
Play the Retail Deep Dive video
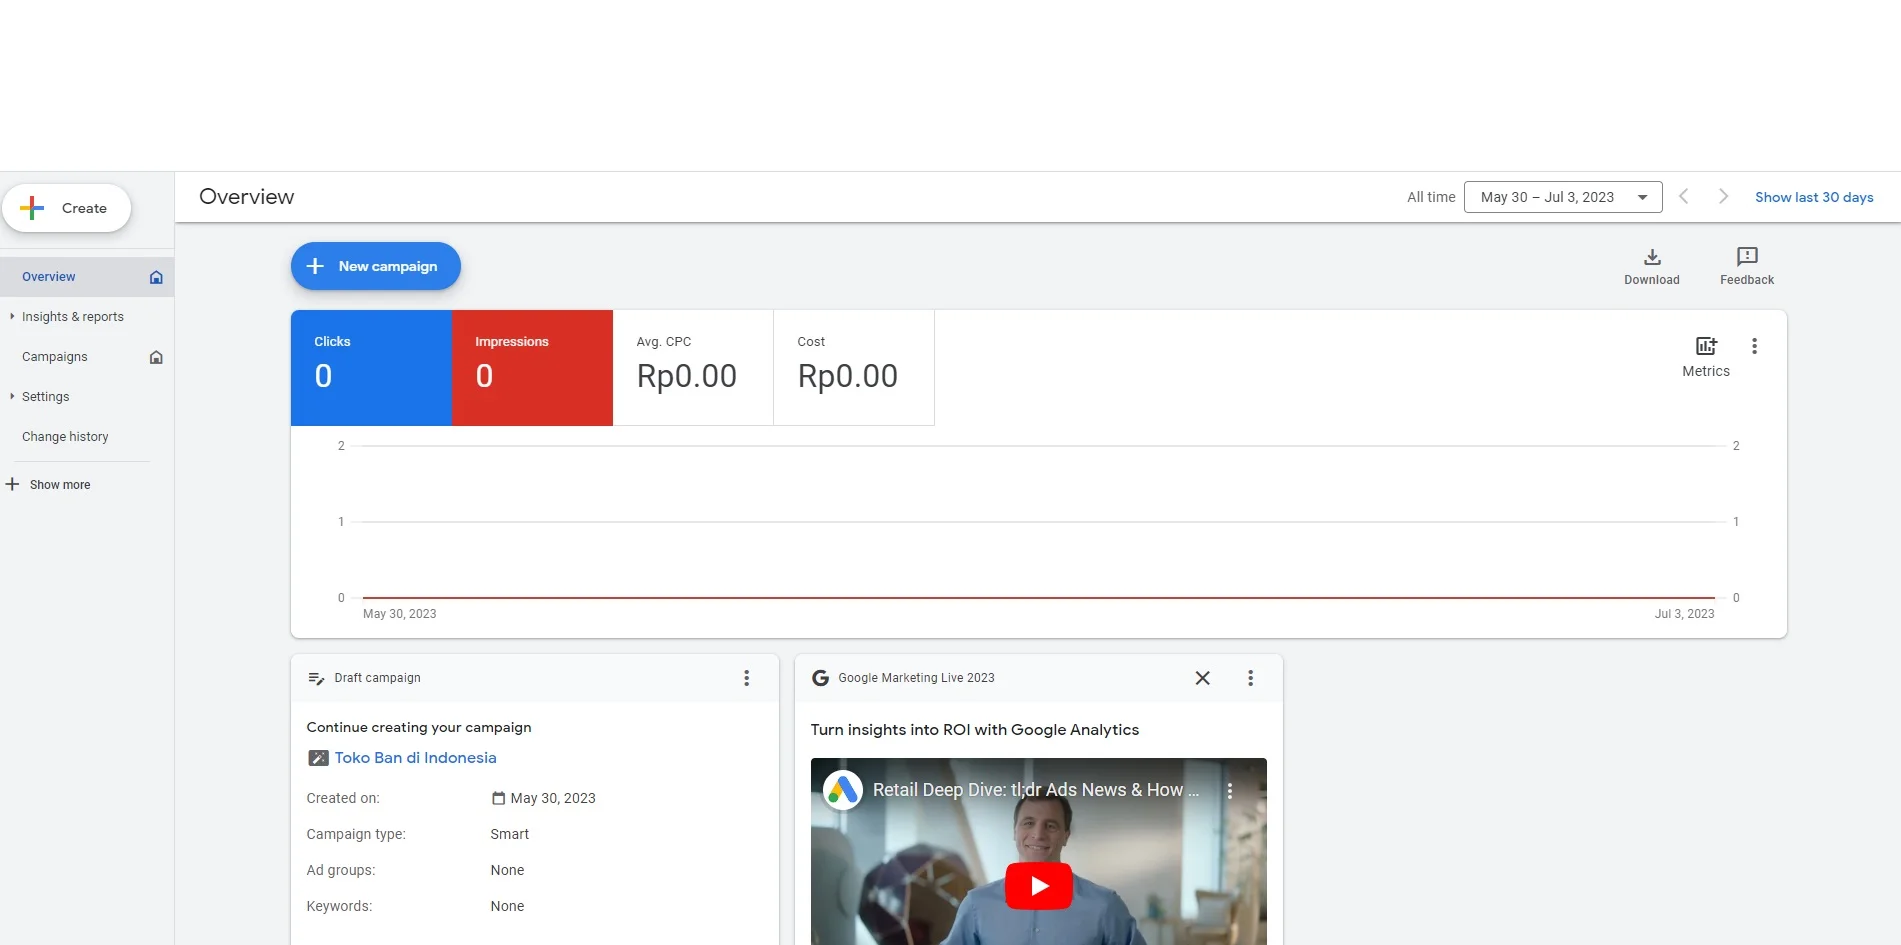click(1038, 886)
